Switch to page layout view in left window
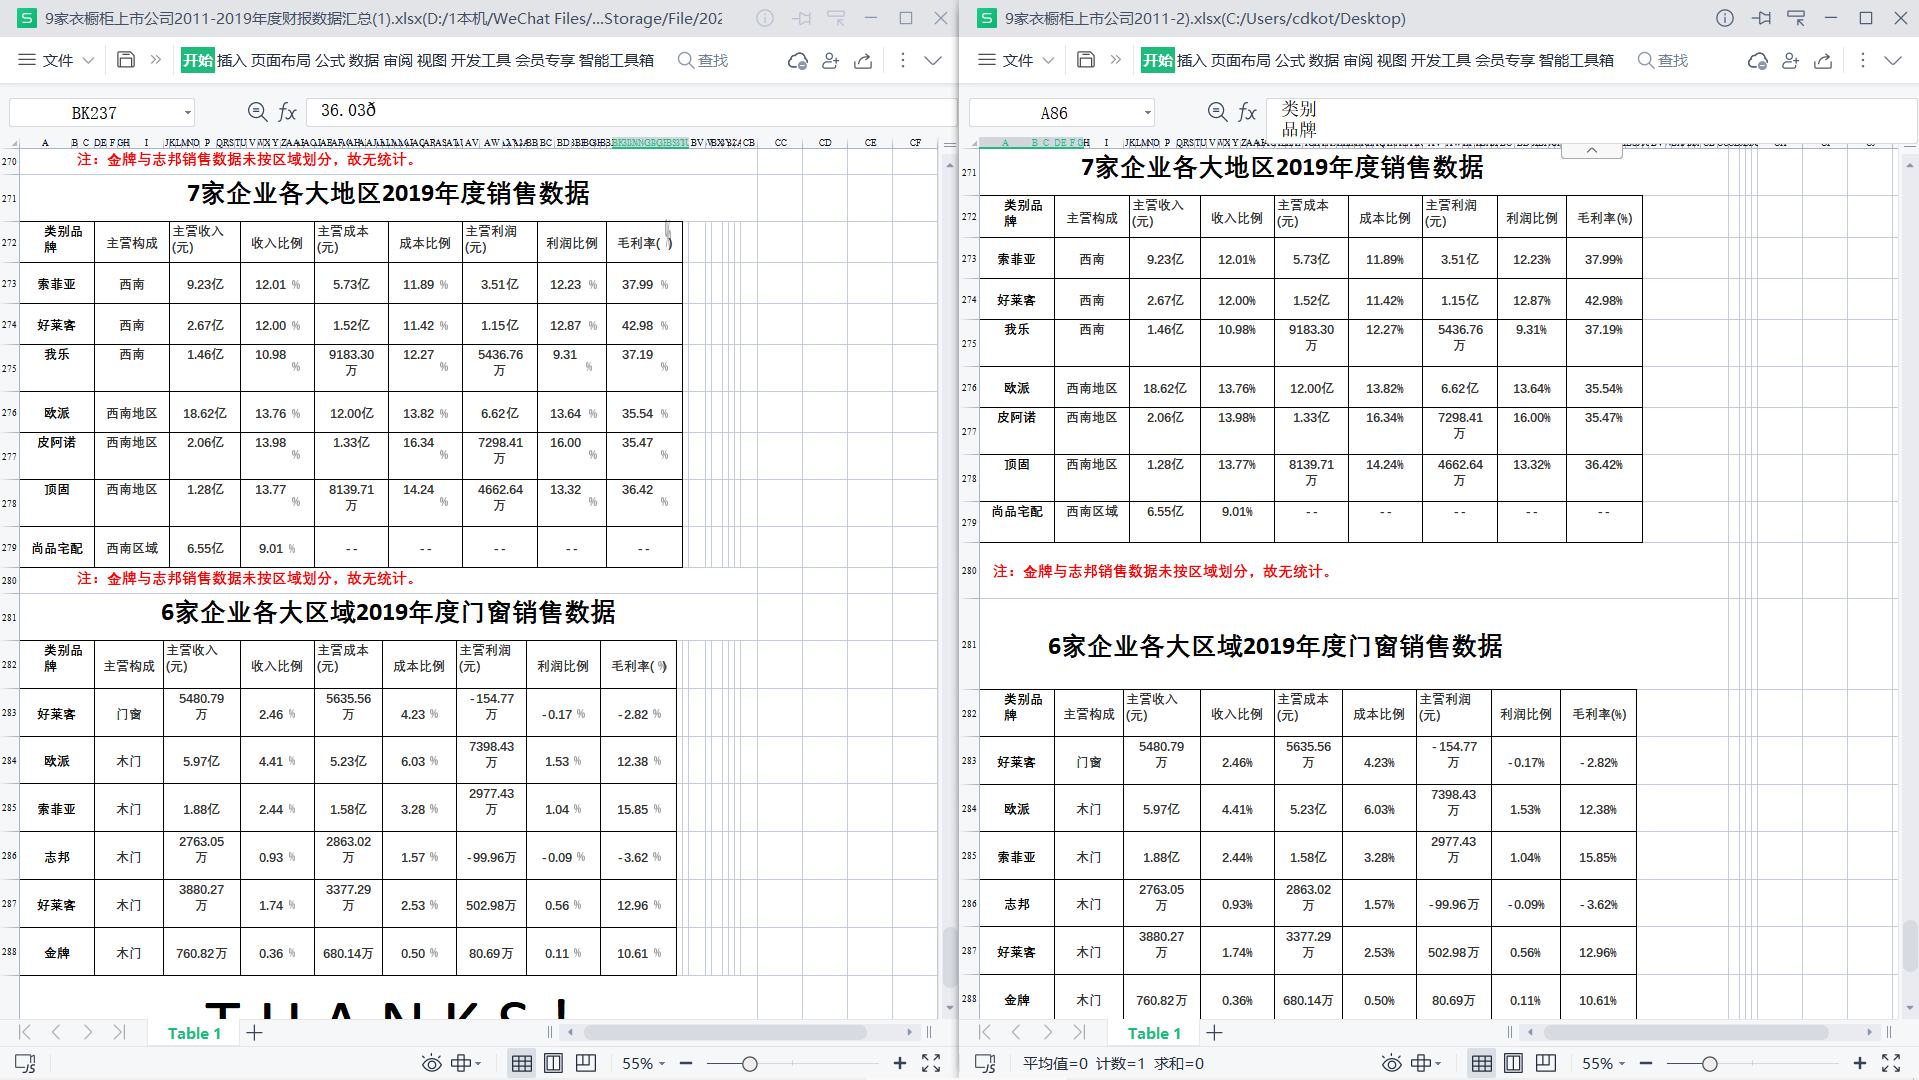The image size is (1919, 1080). (x=553, y=1063)
